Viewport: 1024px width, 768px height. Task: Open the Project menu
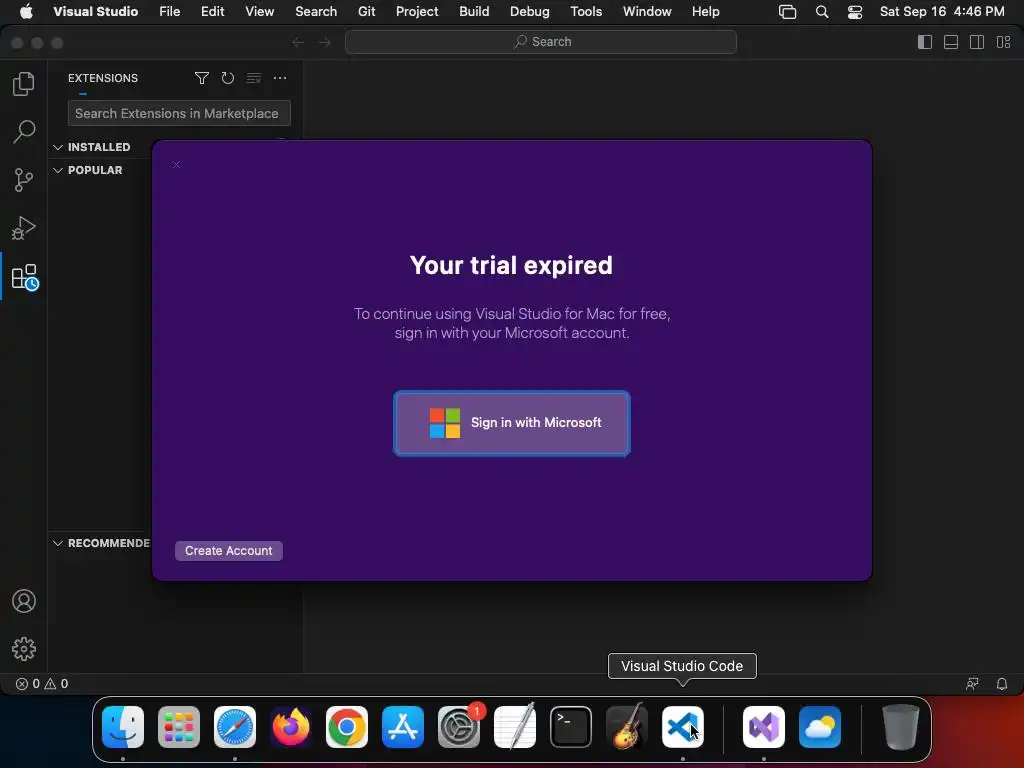pos(417,12)
